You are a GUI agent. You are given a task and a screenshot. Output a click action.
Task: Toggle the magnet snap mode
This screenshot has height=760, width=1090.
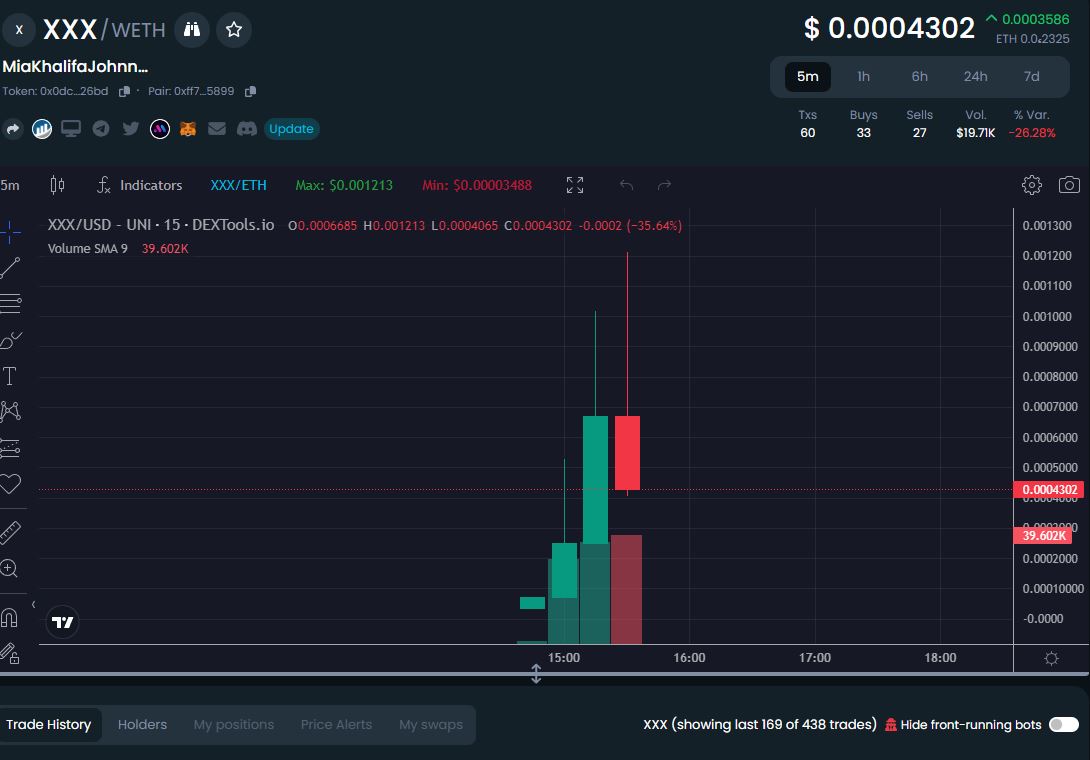click(10, 617)
